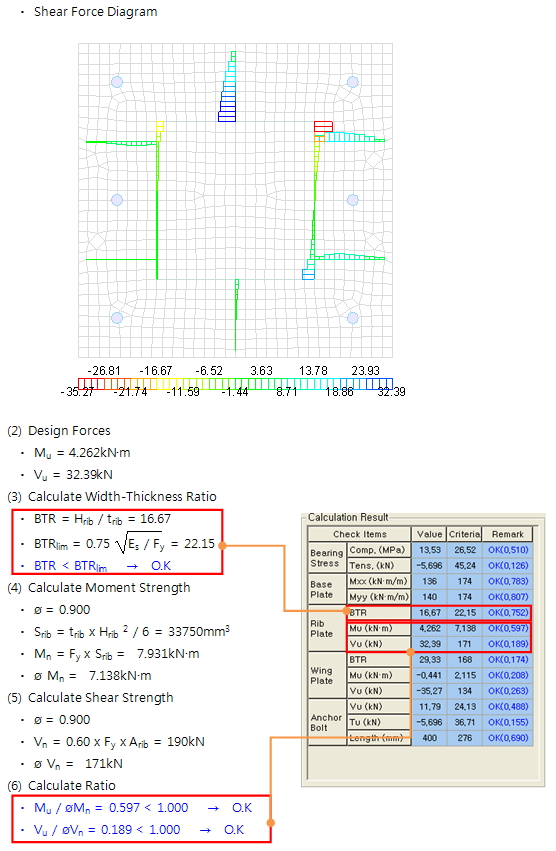This screenshot has width=556, height=851.
Task: Click the bottom-right anchor bolt circle
Action: pyautogui.click(x=352, y=317)
